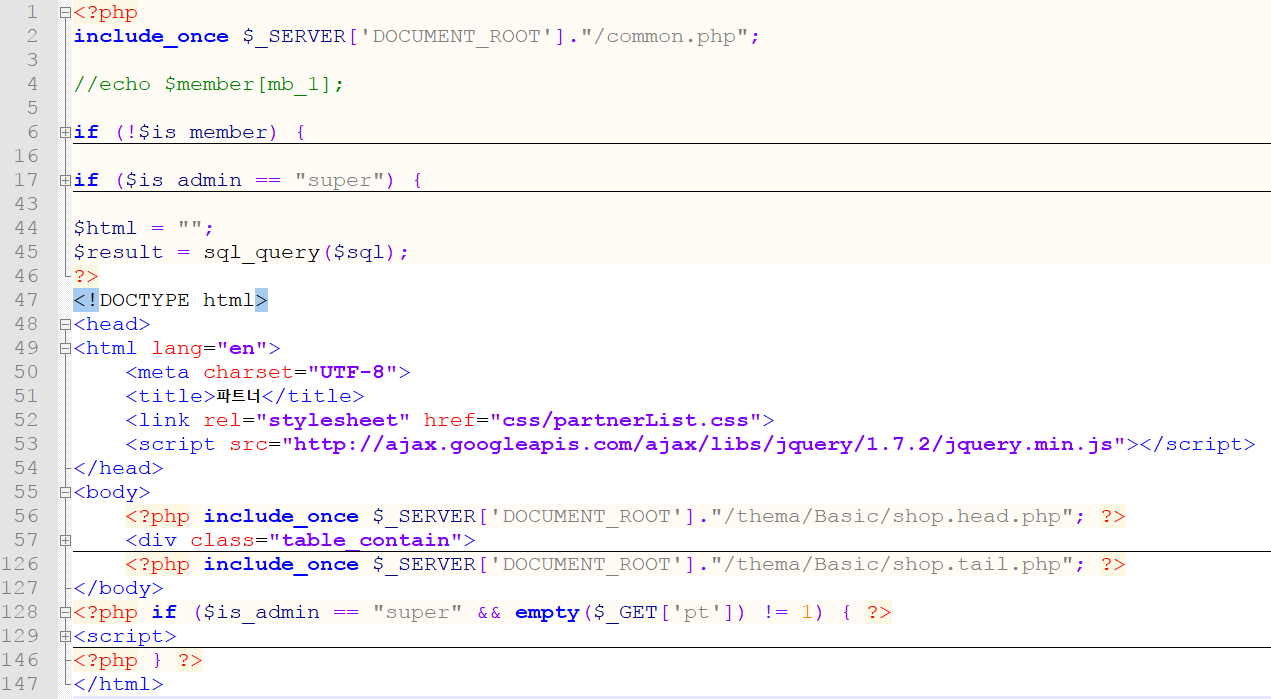Click the closing </head> tag

pos(119,468)
